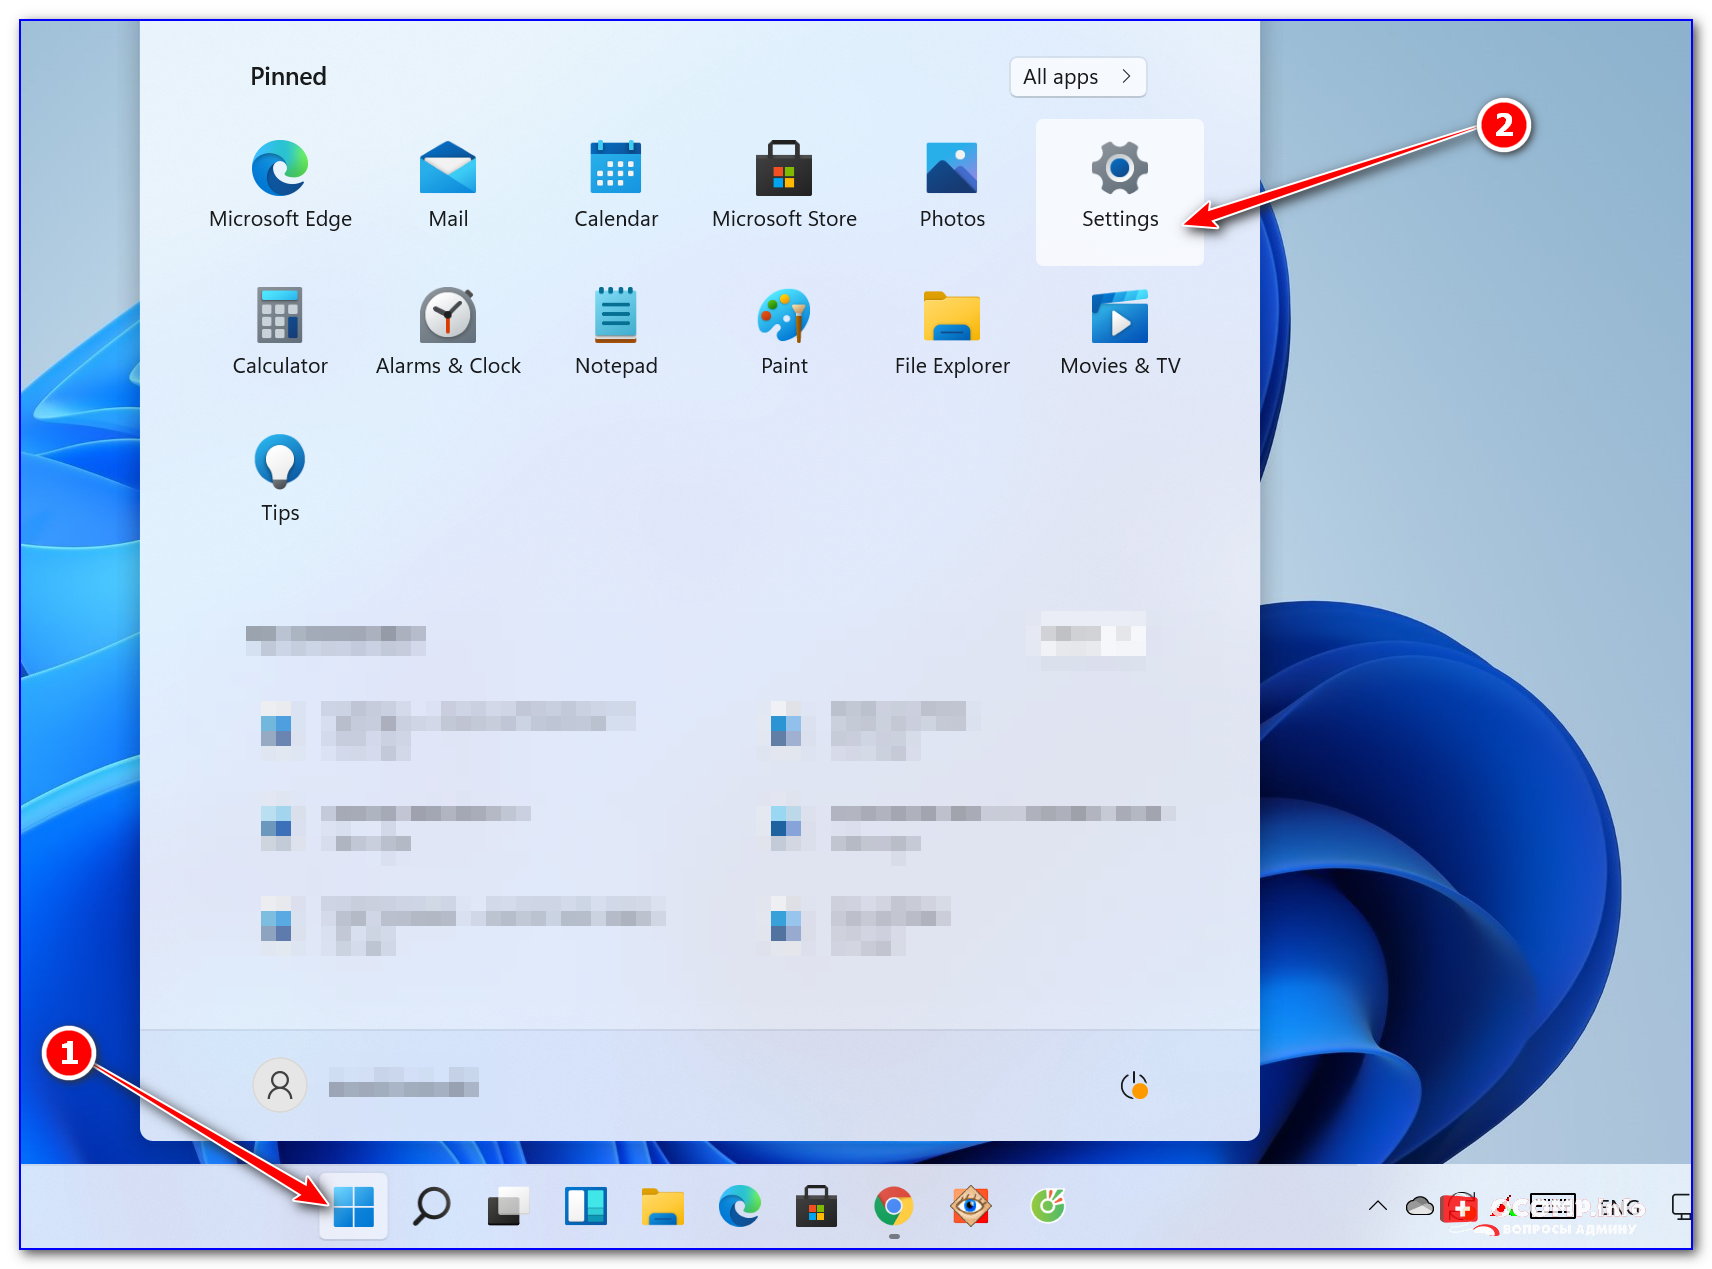Open File Explorer from the taskbar
Viewport: 1712px width, 1269px height.
[662, 1206]
